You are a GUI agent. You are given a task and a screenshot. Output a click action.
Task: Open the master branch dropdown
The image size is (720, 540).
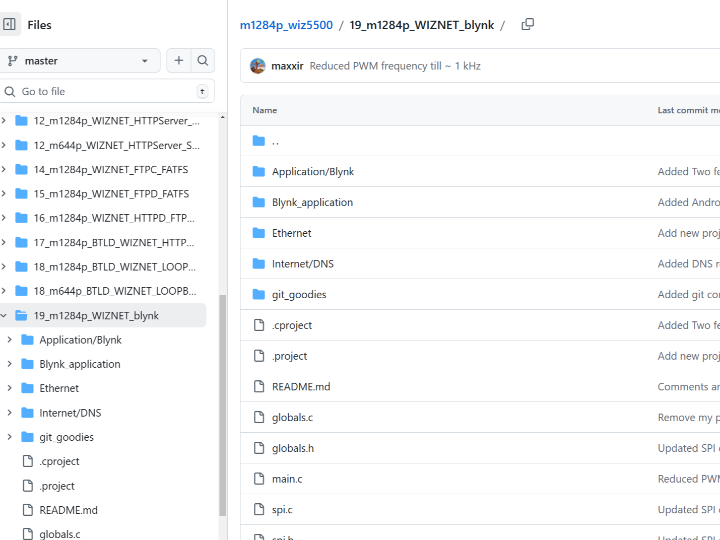coord(80,61)
